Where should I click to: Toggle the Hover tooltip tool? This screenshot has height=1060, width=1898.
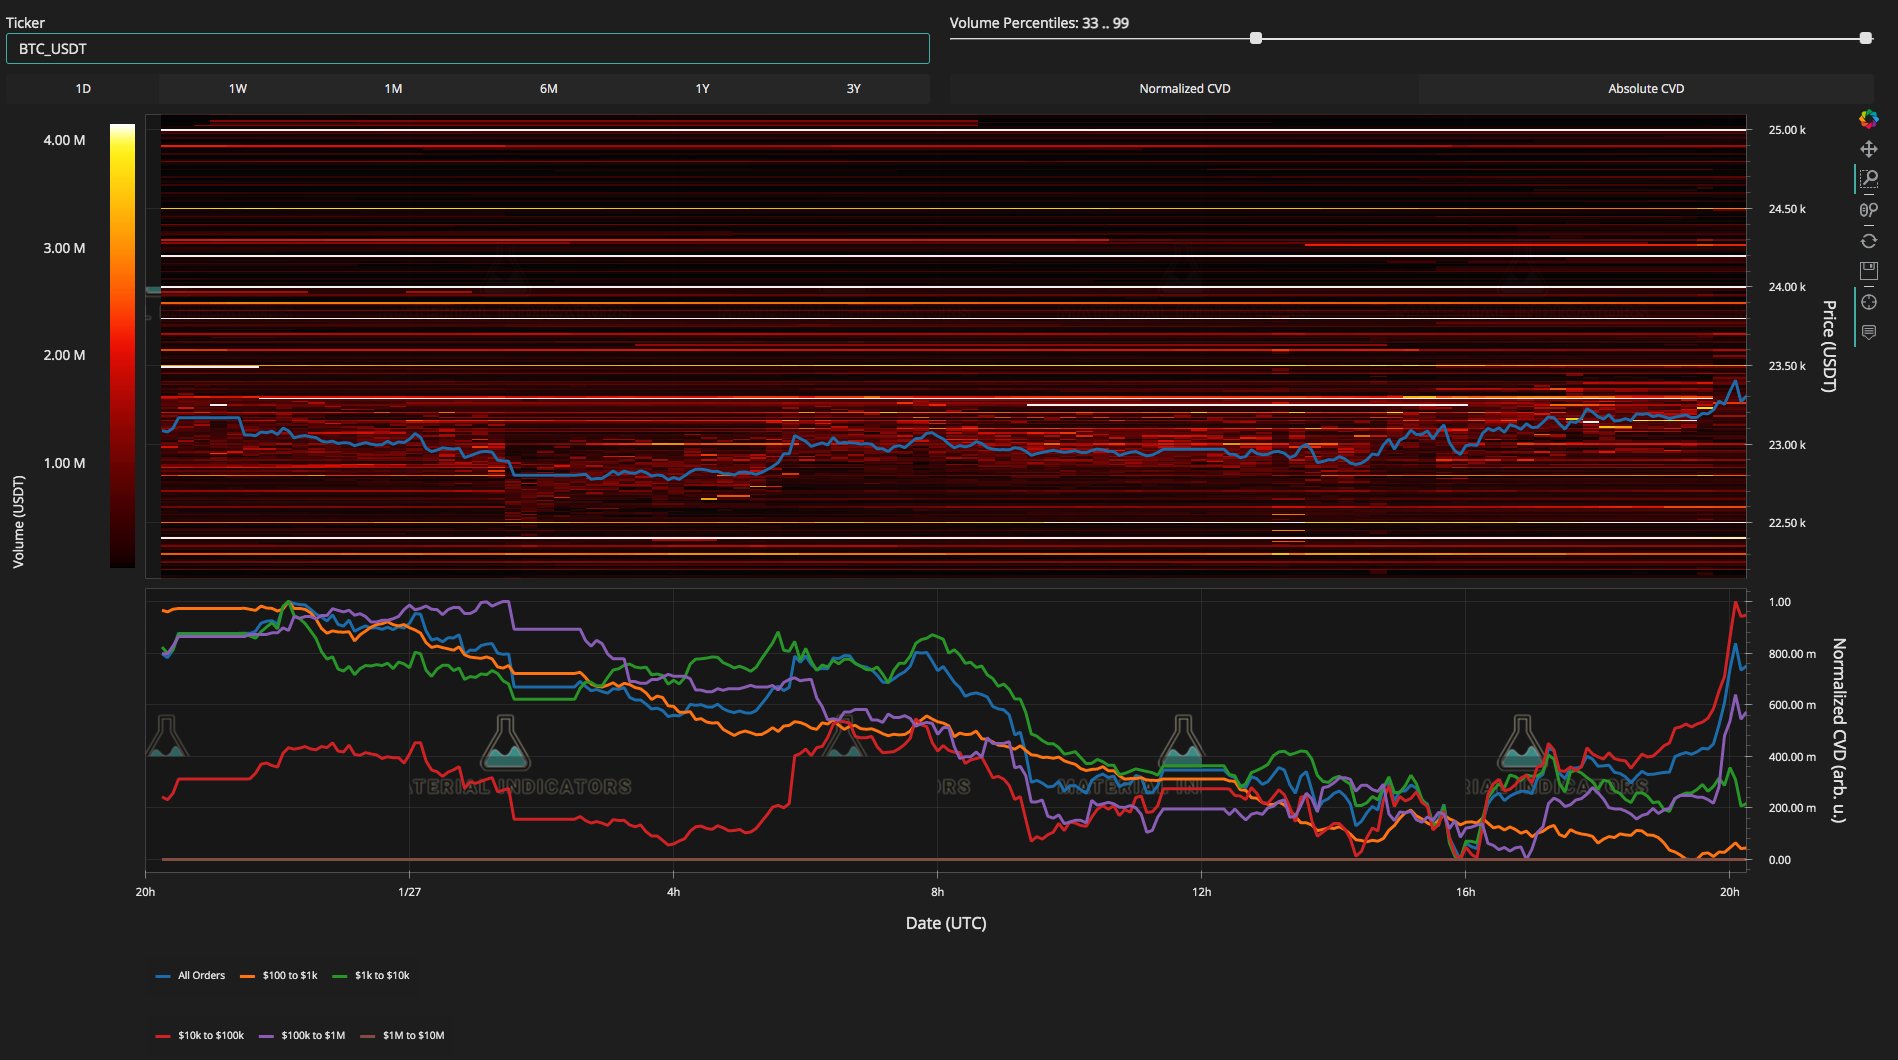(1868, 332)
